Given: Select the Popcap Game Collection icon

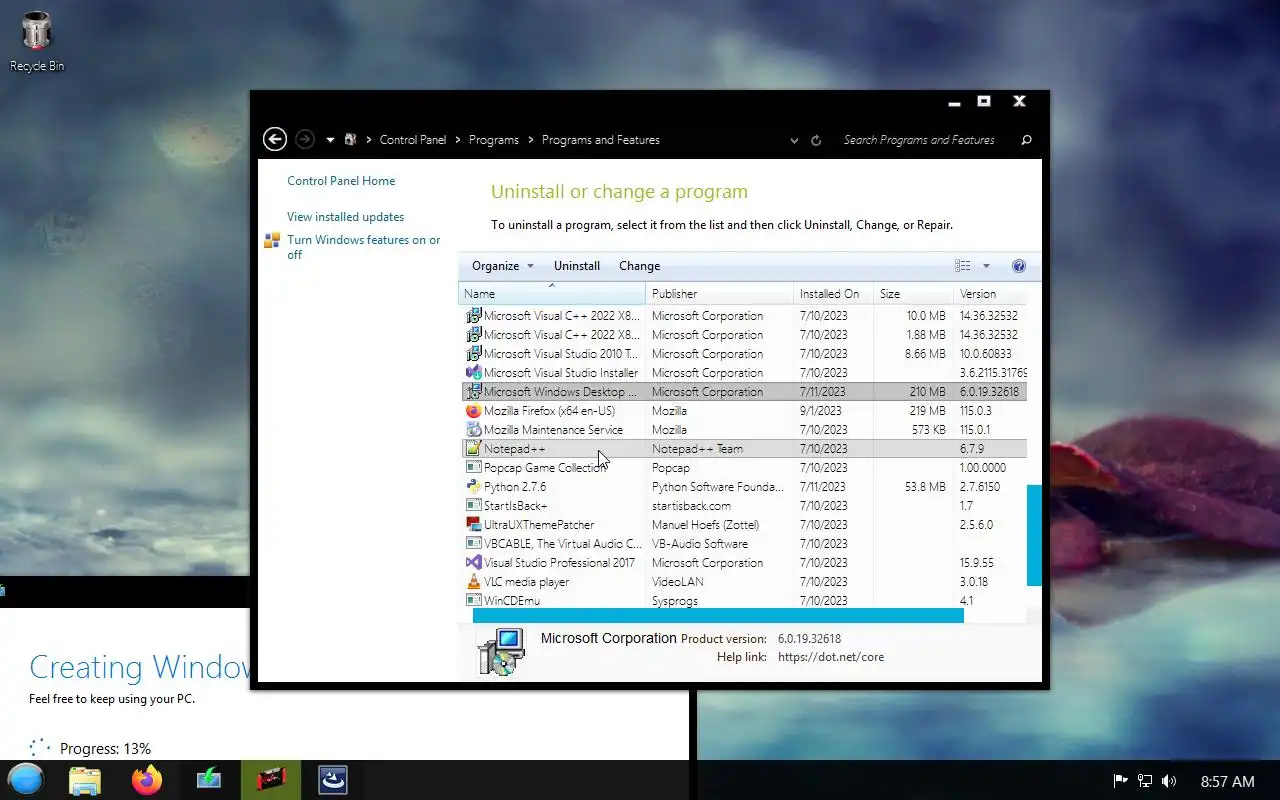Looking at the screenshot, I should tap(474, 468).
